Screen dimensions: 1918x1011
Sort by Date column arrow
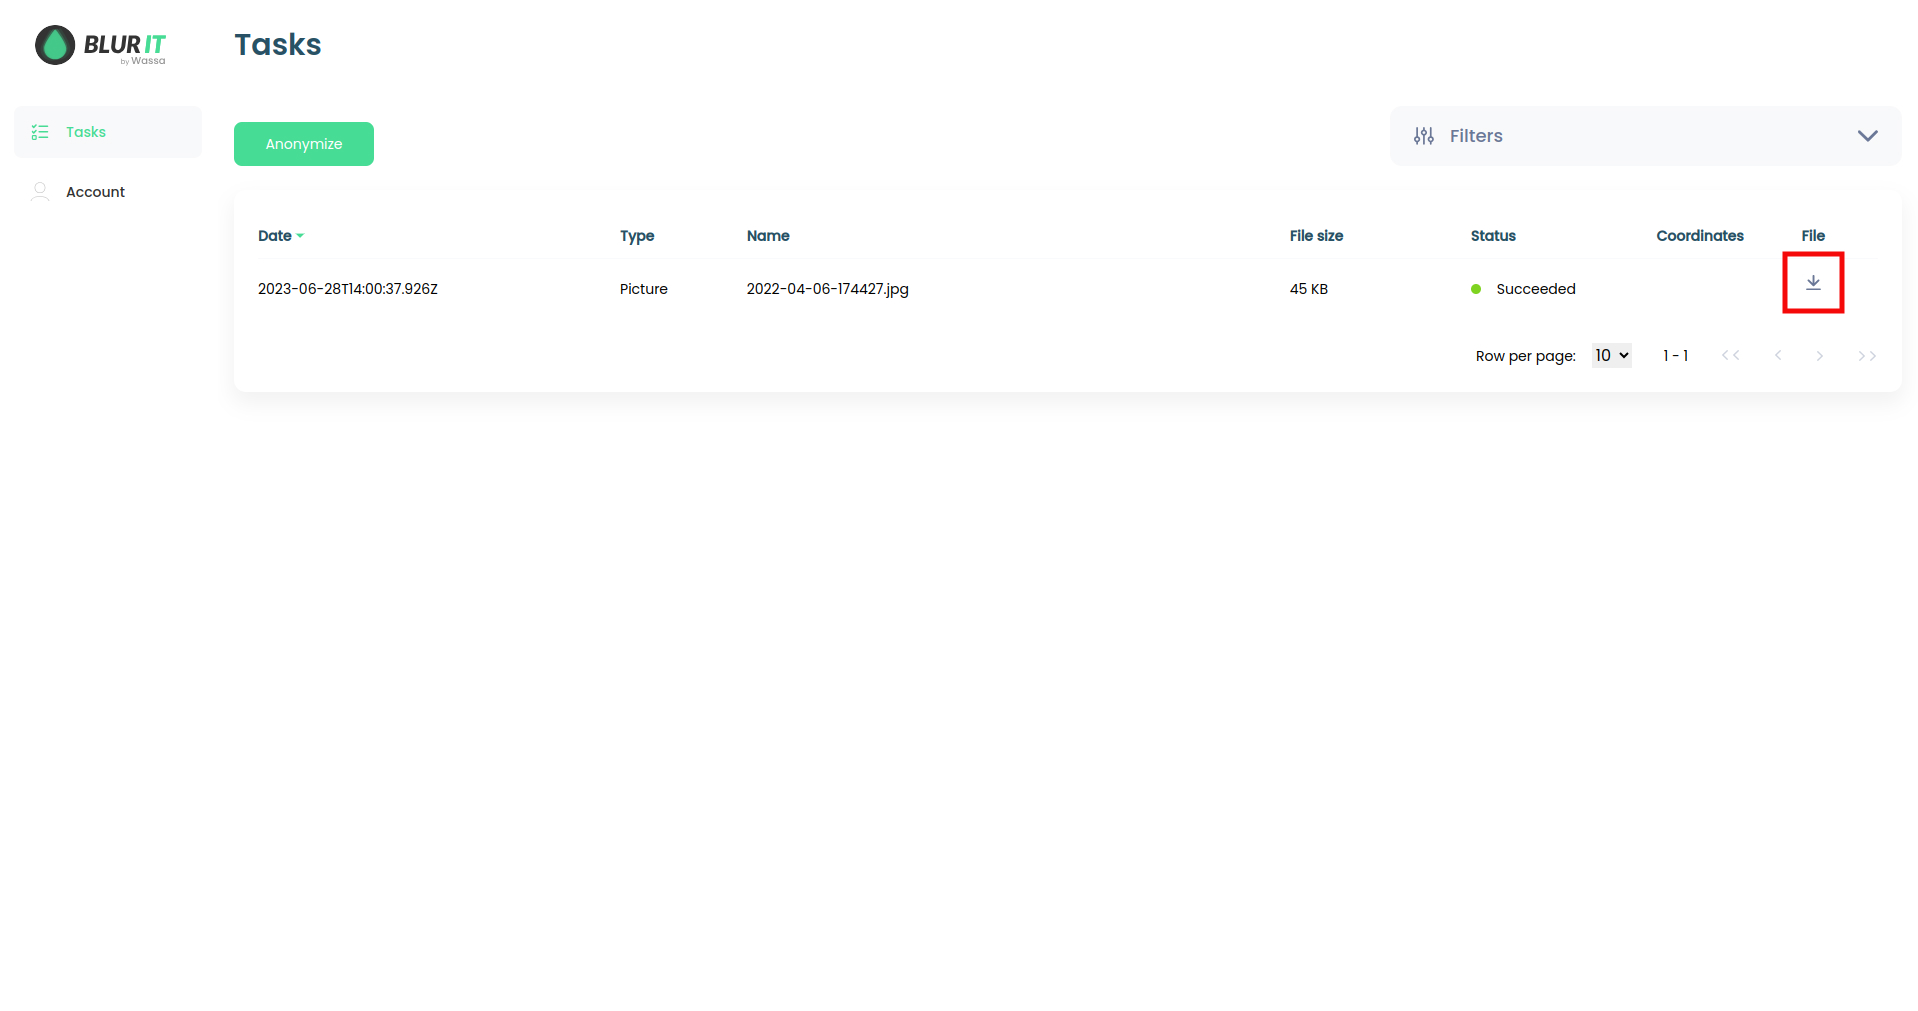pos(300,236)
